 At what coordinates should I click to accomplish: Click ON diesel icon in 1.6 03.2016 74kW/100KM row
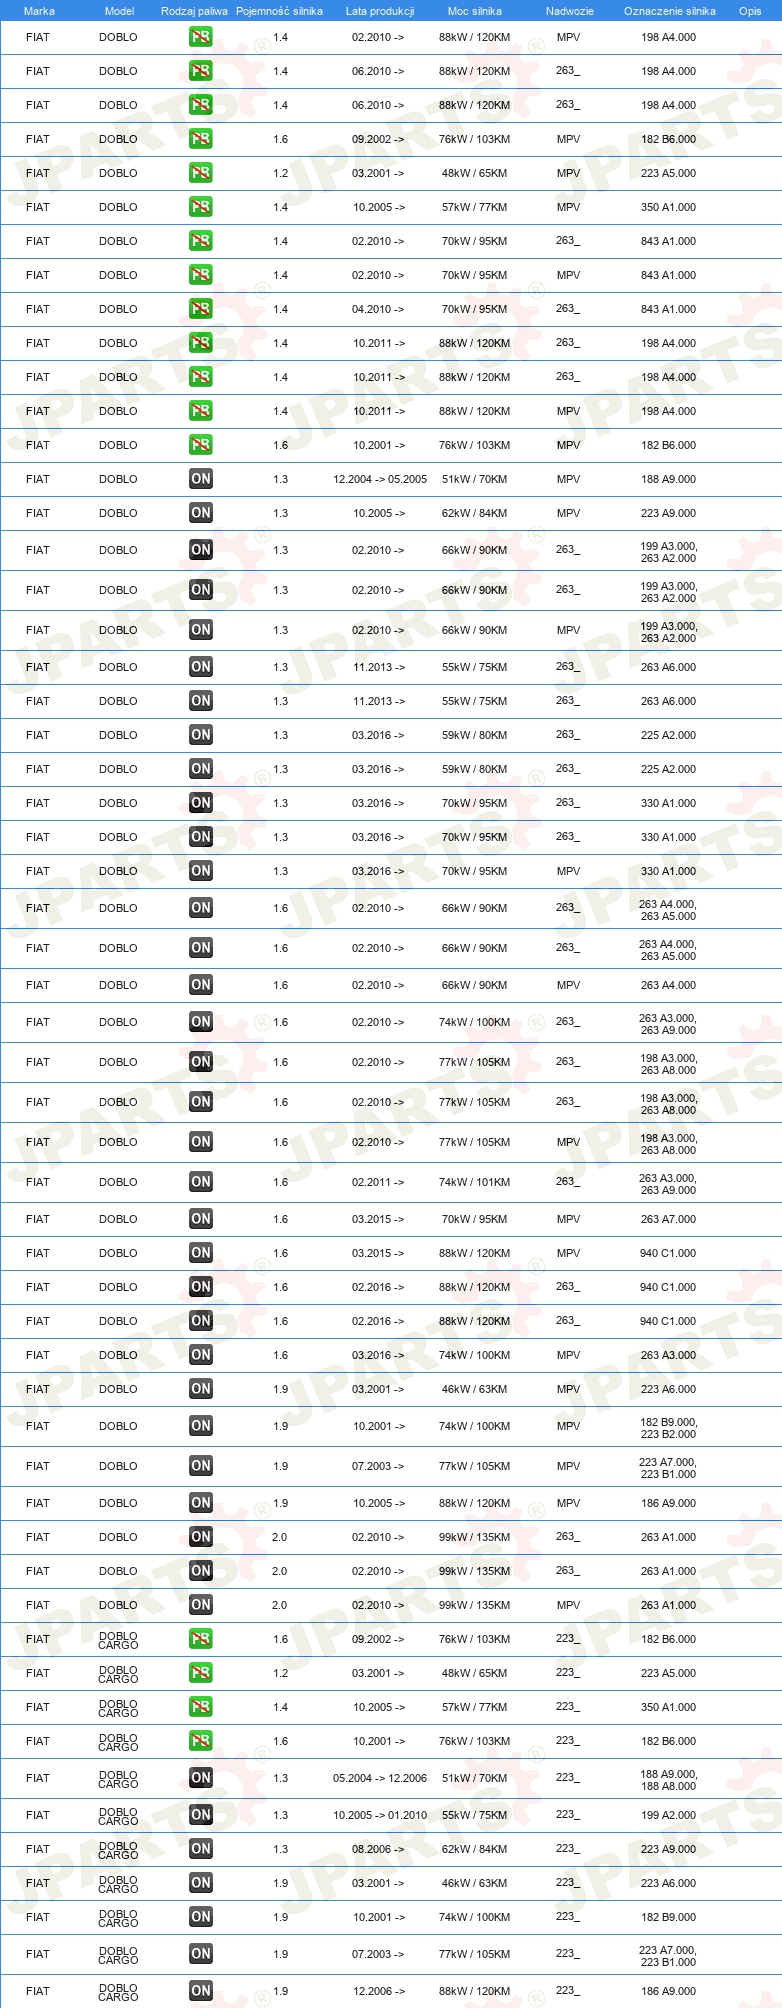coord(201,1355)
